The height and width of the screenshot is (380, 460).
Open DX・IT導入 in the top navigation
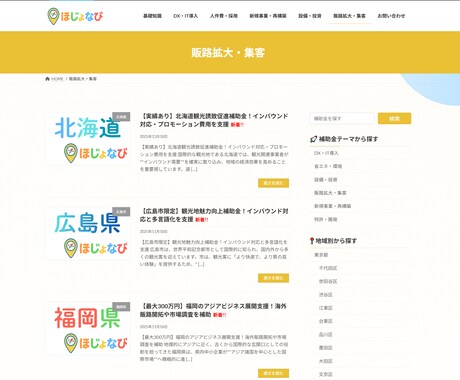tap(186, 16)
